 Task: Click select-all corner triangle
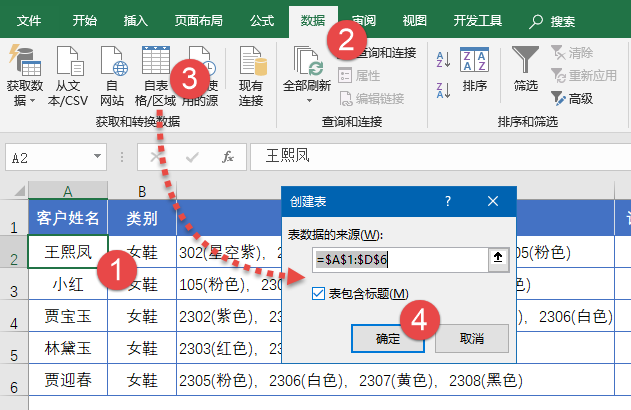tap(19, 190)
